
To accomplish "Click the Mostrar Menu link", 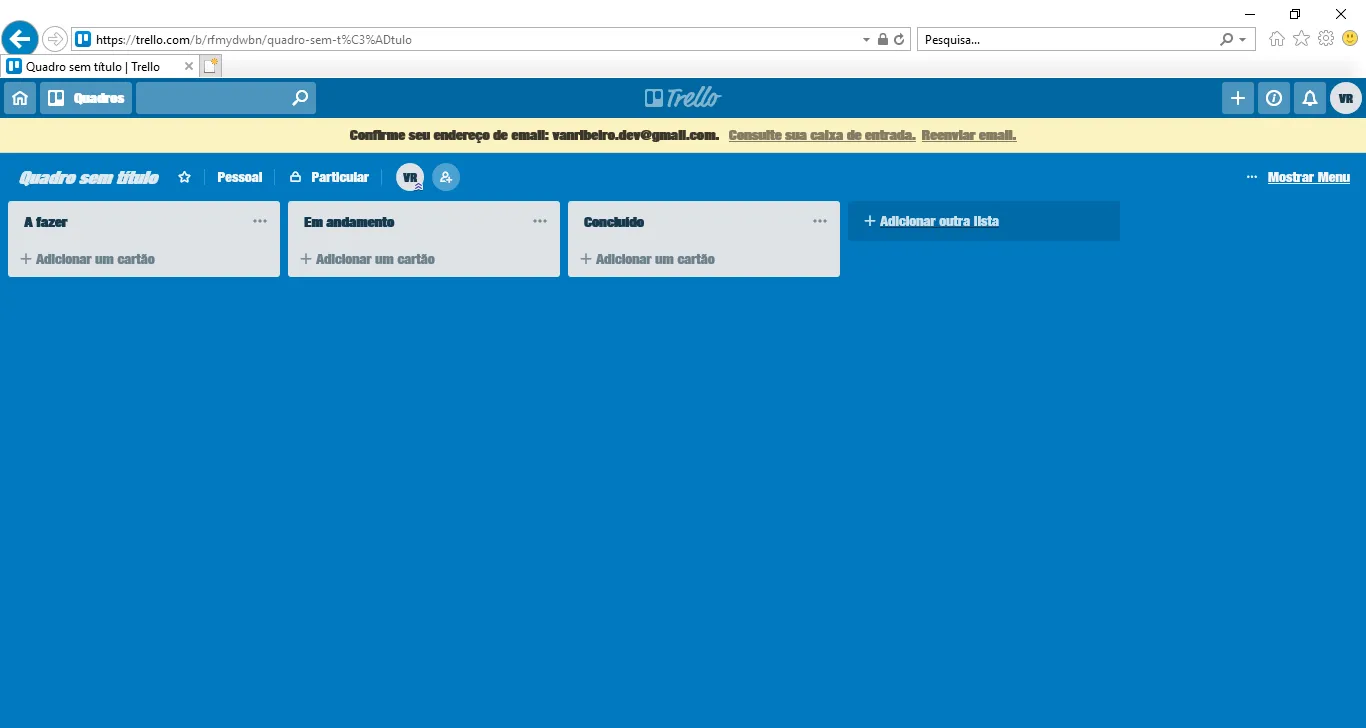I will coord(1308,177).
